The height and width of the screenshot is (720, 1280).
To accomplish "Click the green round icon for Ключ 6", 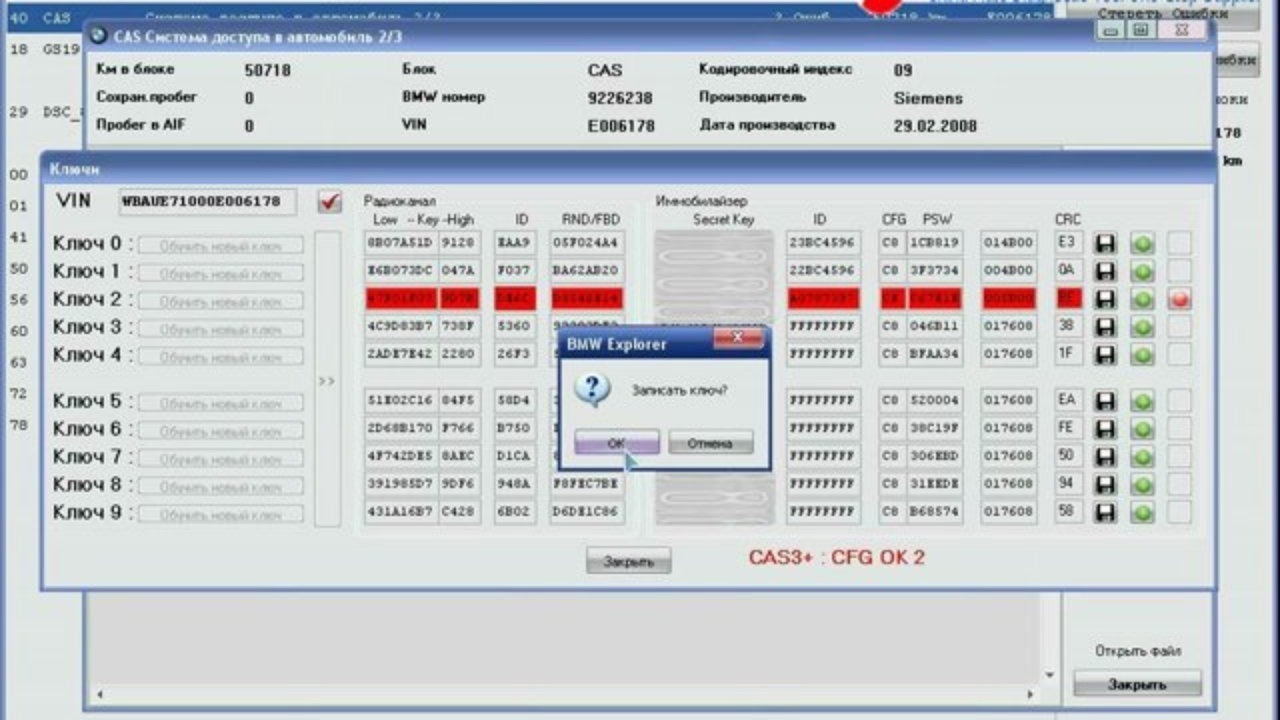I will pyautogui.click(x=1142, y=429).
